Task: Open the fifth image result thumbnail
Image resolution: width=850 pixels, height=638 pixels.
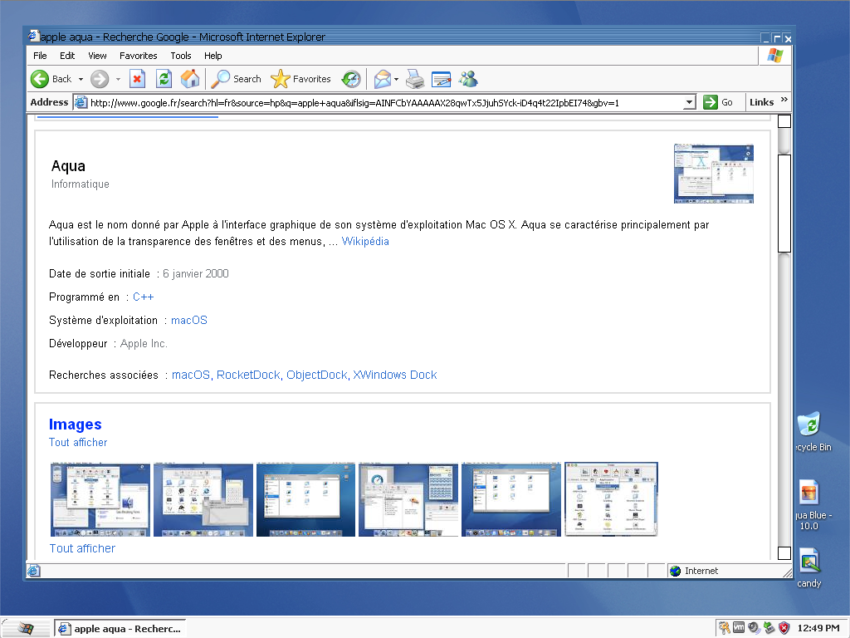Action: pyautogui.click(x=511, y=499)
